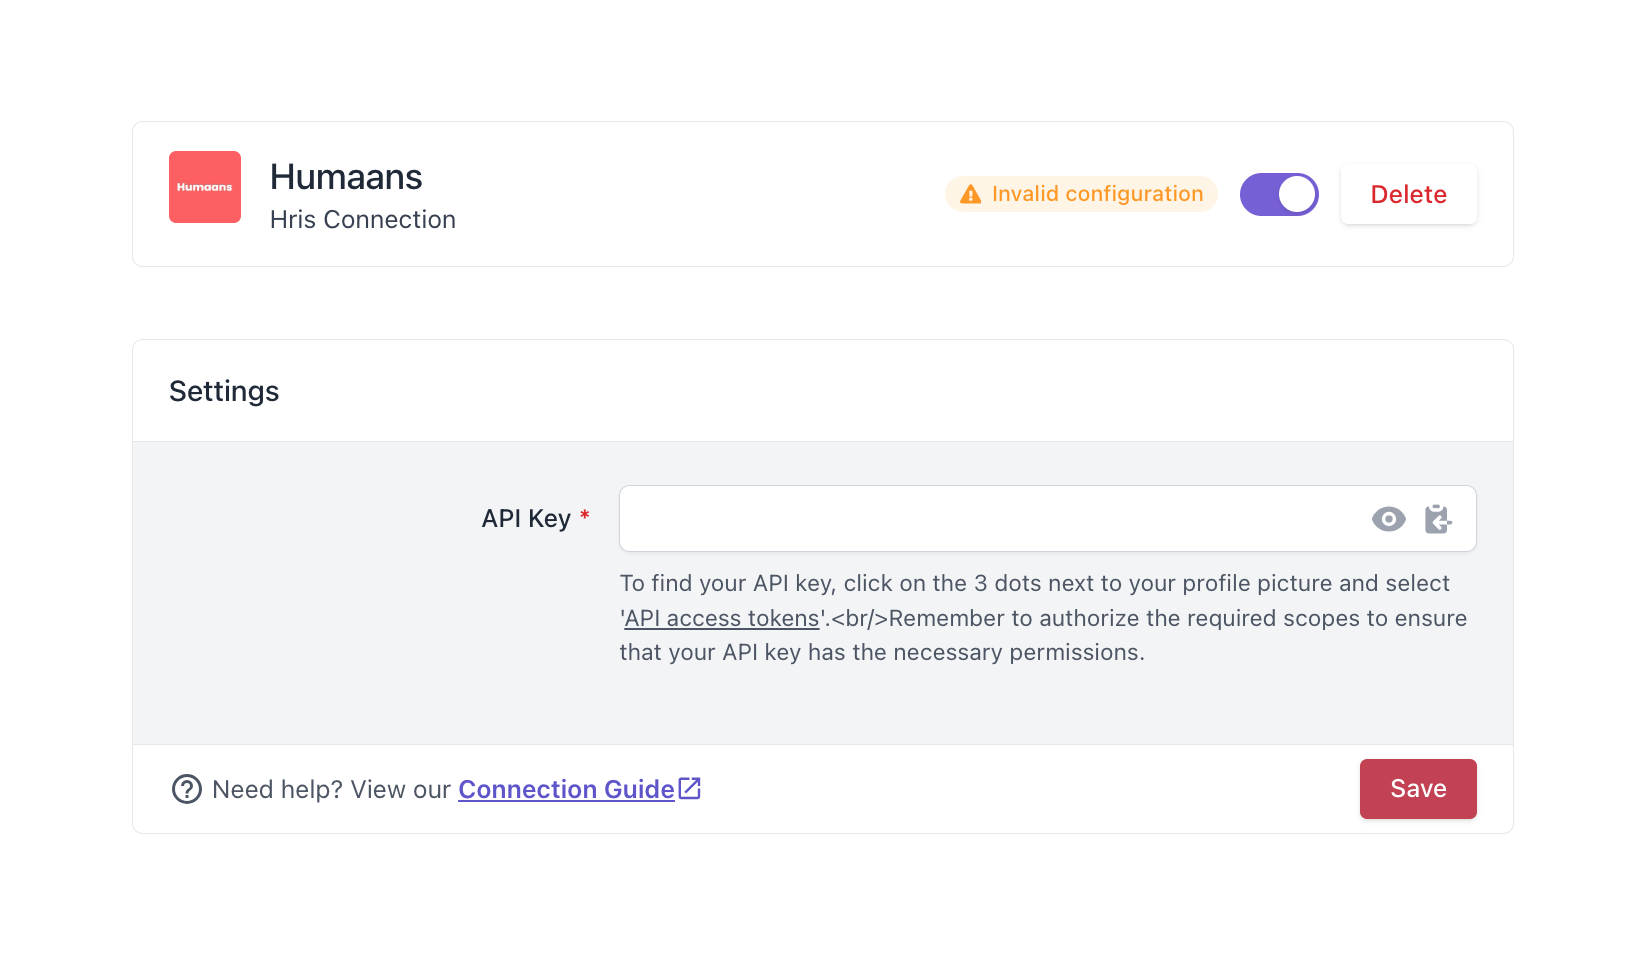Click the question mark help icon

click(187, 789)
